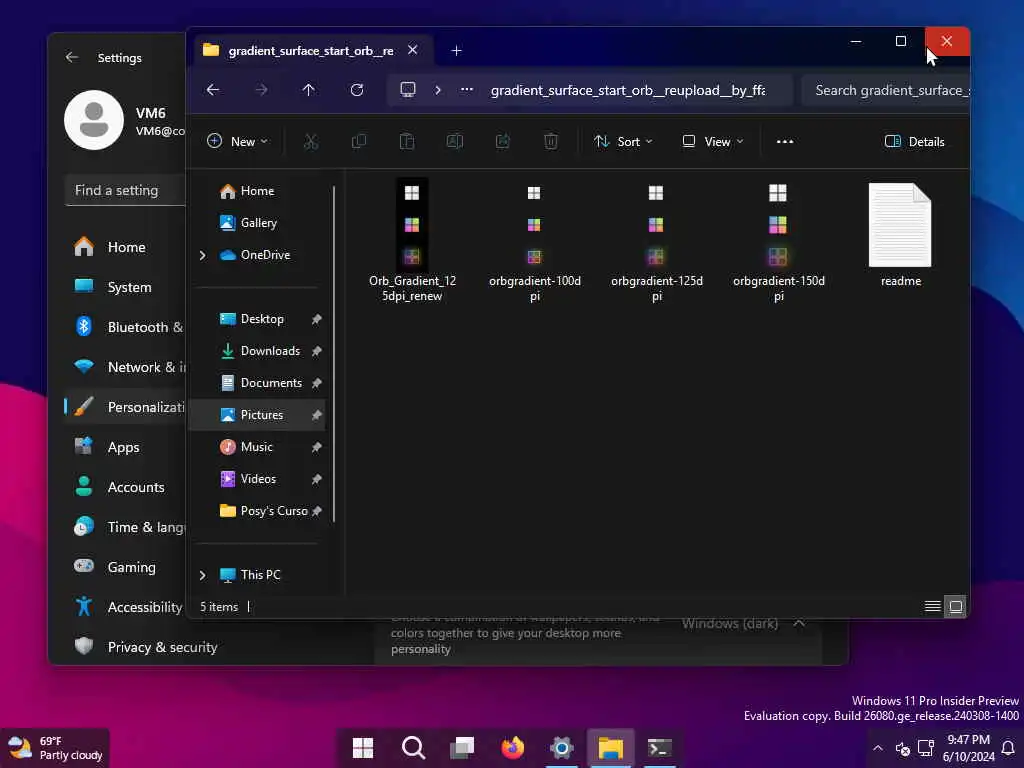Open the Terminal from the taskbar
This screenshot has height=768, width=1024.
(660, 748)
